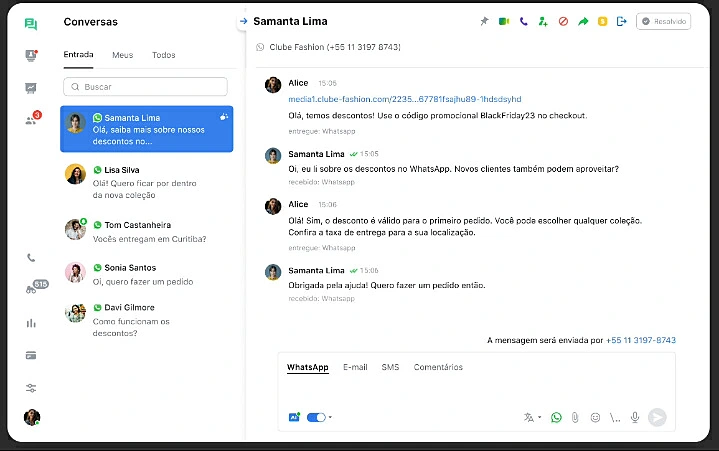Record a voice message with microphone icon
This screenshot has width=719, height=451.
635,417
